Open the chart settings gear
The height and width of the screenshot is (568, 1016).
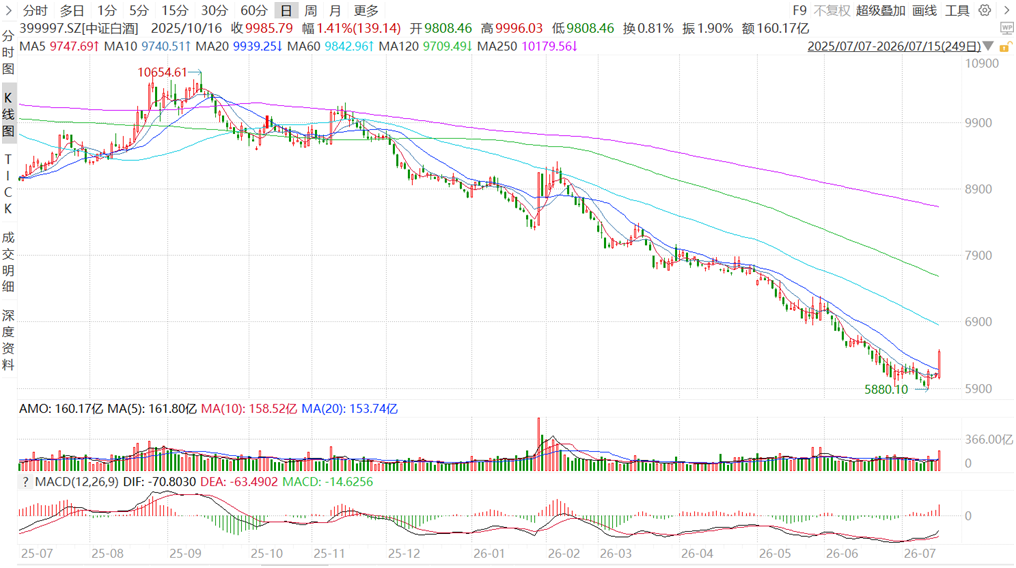pos(985,10)
